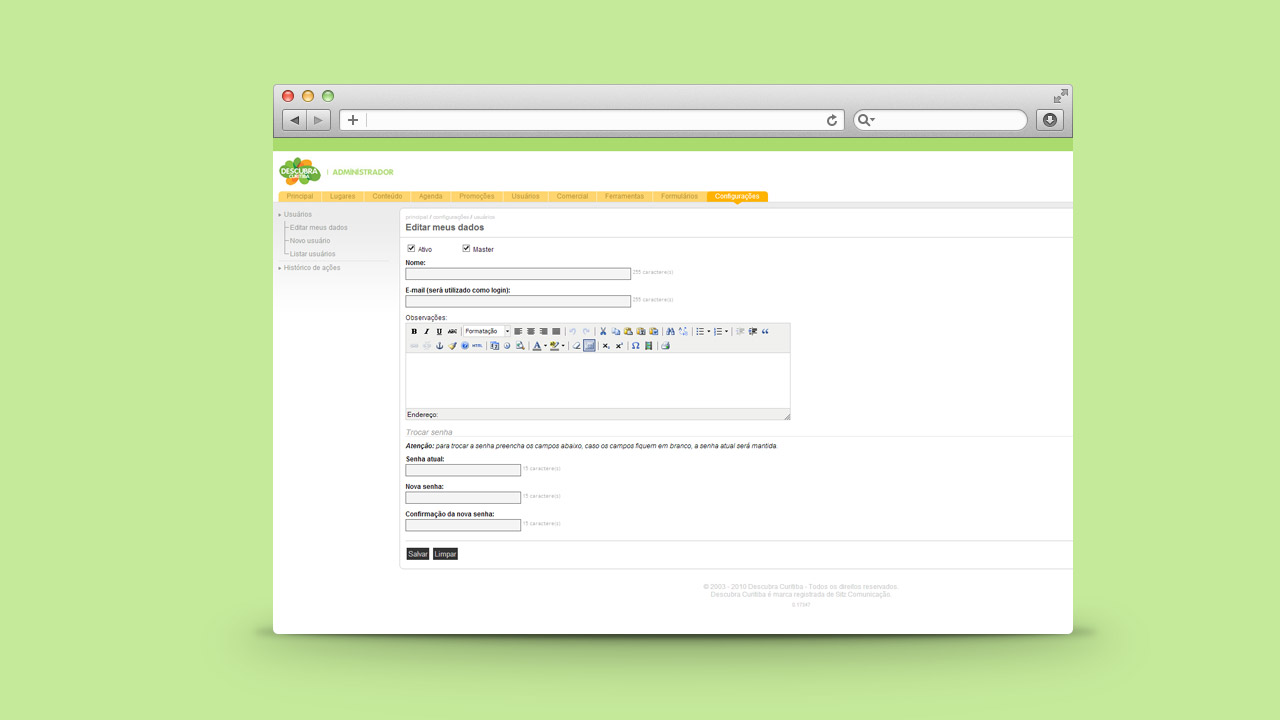
Task: Align text left in the editor
Action: pos(518,331)
